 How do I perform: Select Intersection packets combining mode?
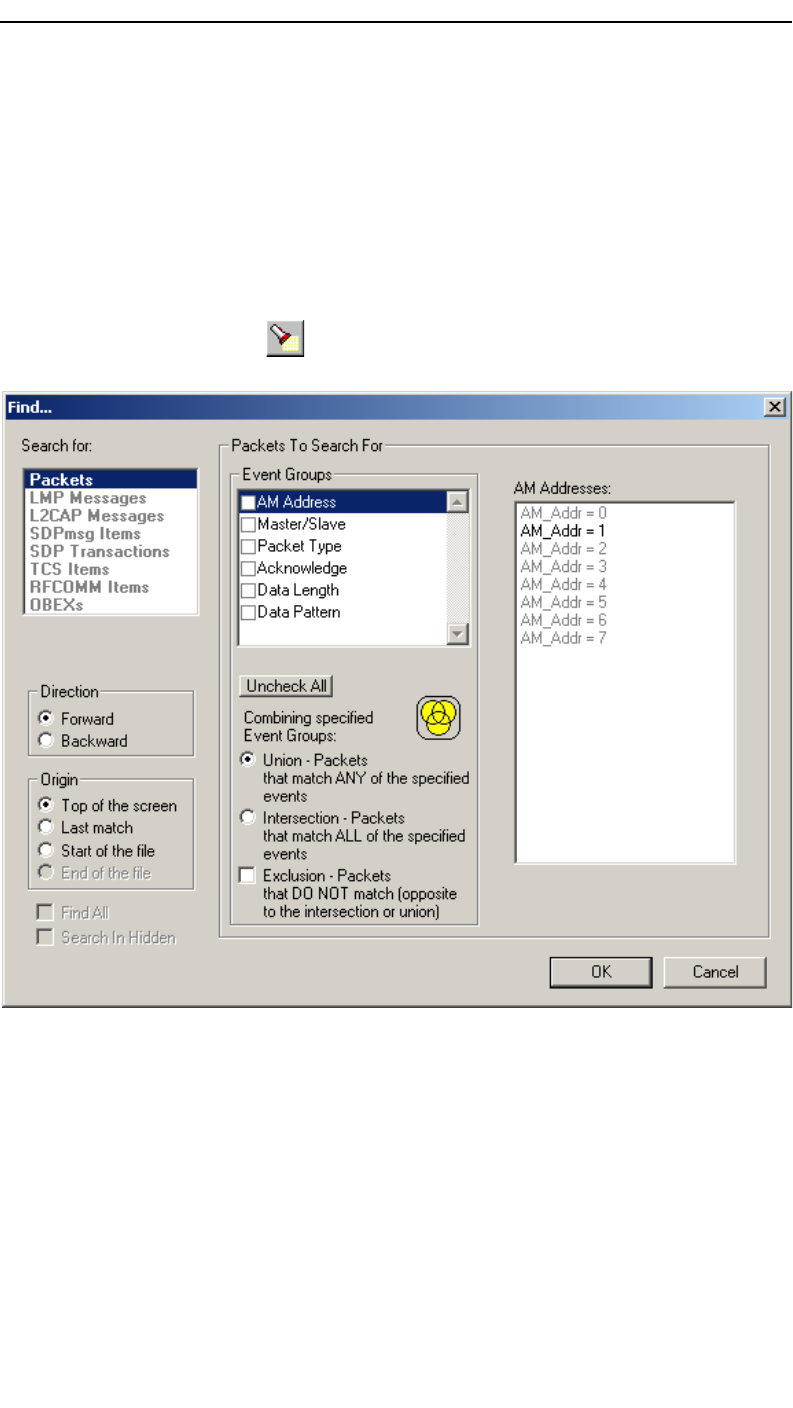coord(247,817)
